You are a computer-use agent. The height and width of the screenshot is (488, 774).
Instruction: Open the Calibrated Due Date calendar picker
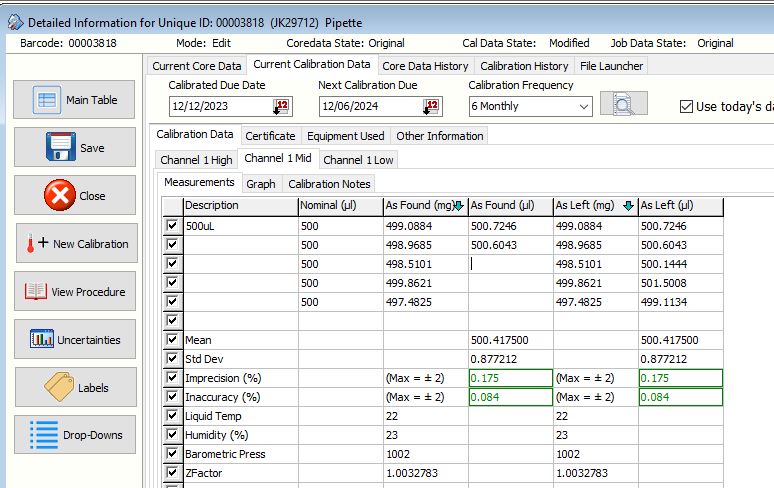click(282, 106)
